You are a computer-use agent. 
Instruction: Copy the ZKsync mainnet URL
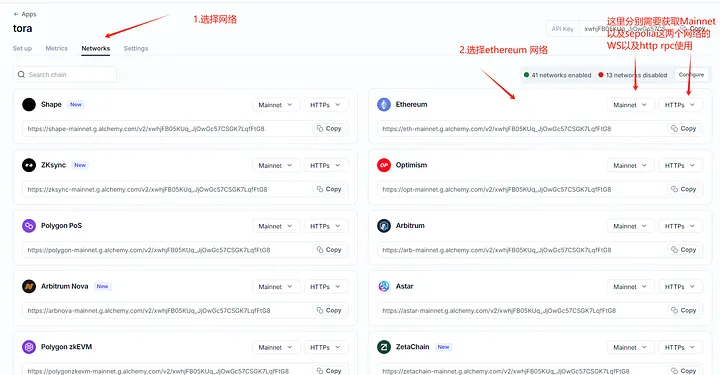pyautogui.click(x=329, y=189)
